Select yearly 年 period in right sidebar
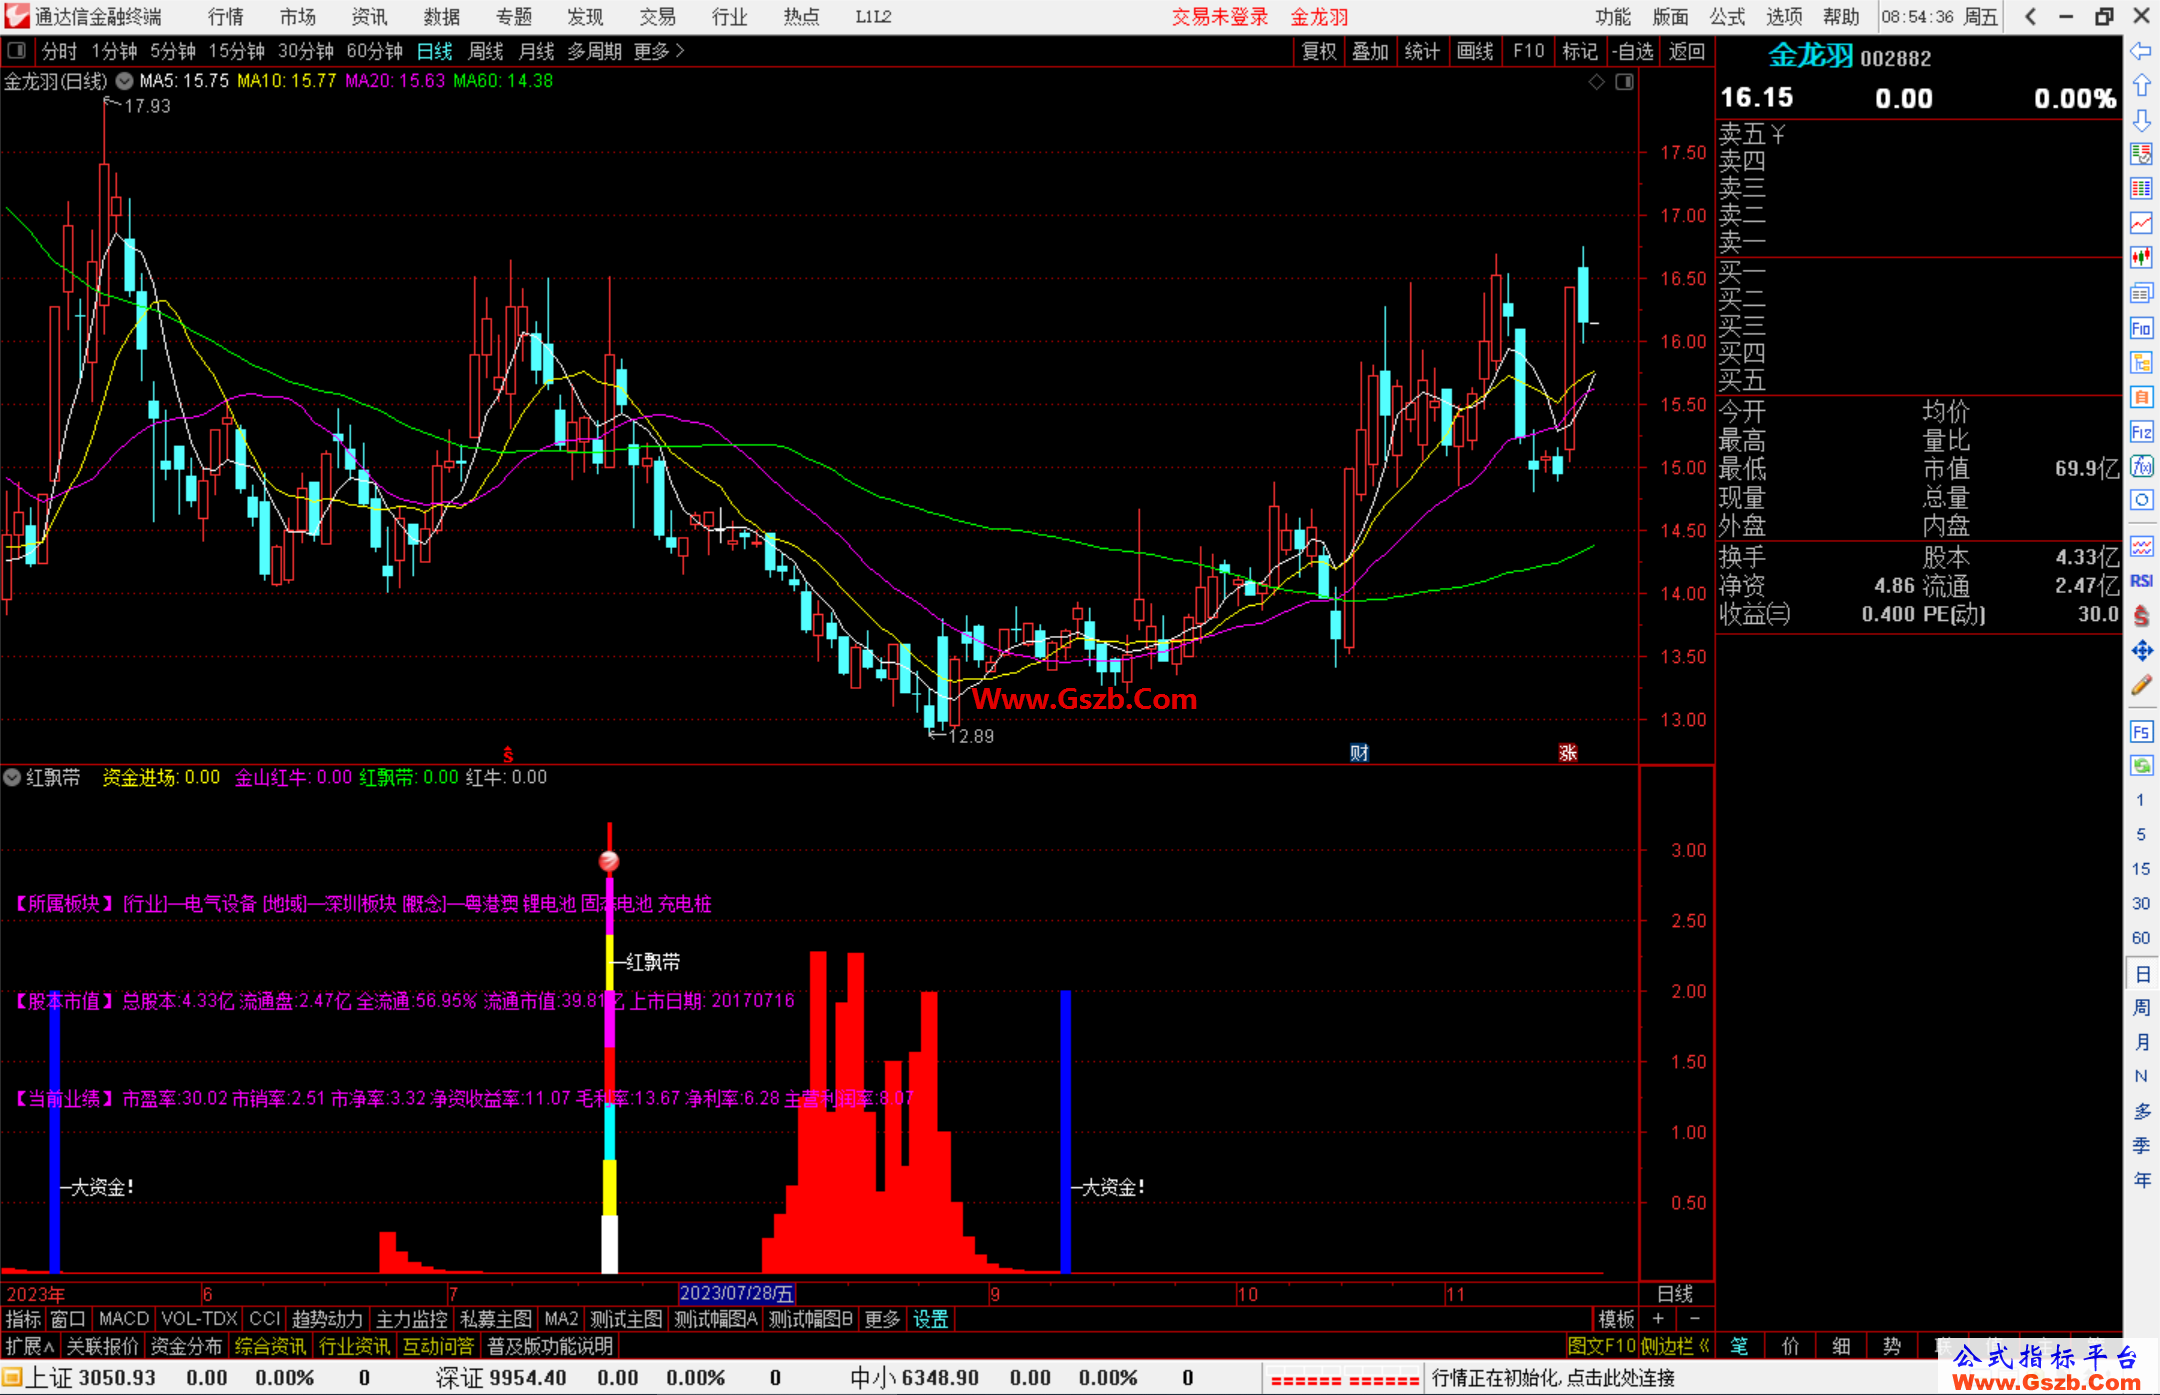The image size is (2160, 1395). click(2142, 1180)
